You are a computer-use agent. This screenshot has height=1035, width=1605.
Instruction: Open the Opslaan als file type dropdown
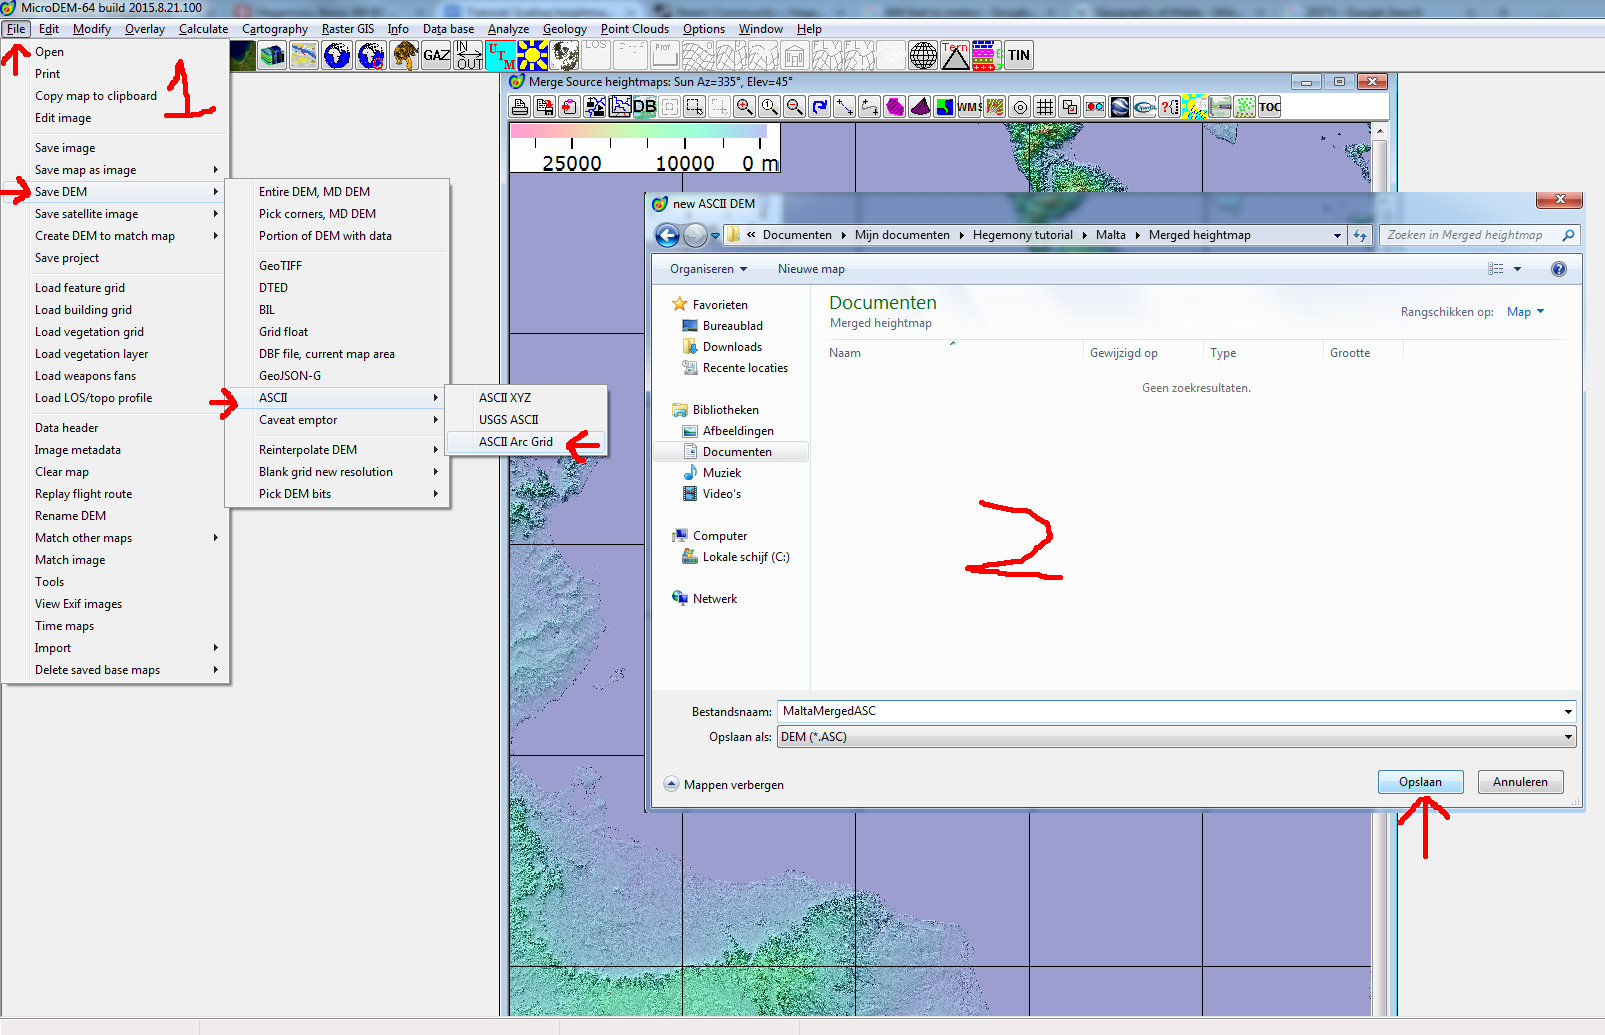pyautogui.click(x=1568, y=737)
